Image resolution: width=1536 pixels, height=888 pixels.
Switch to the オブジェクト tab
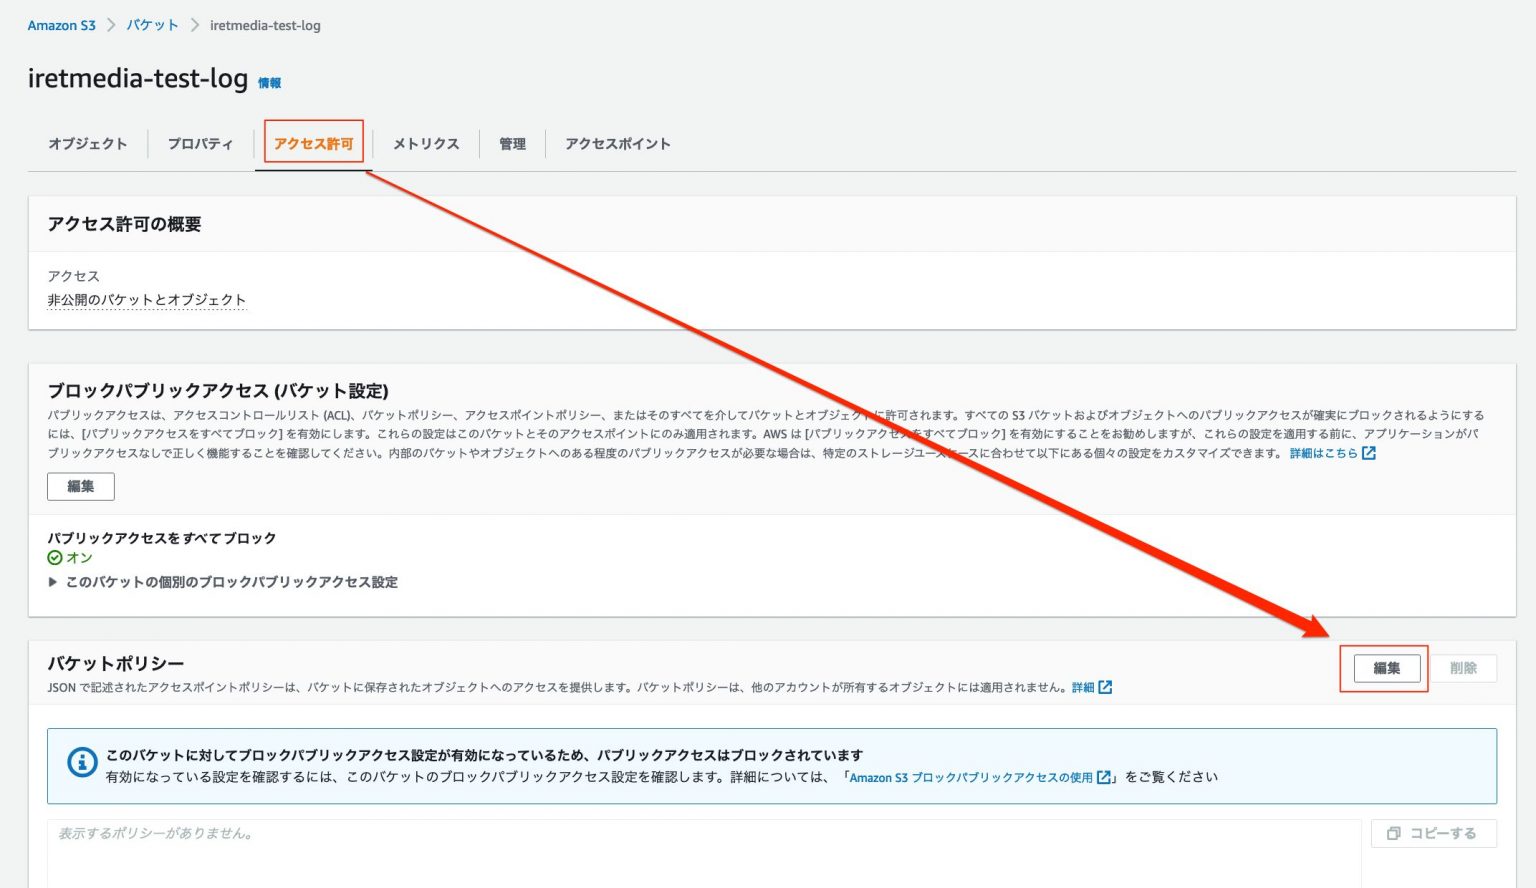87,143
